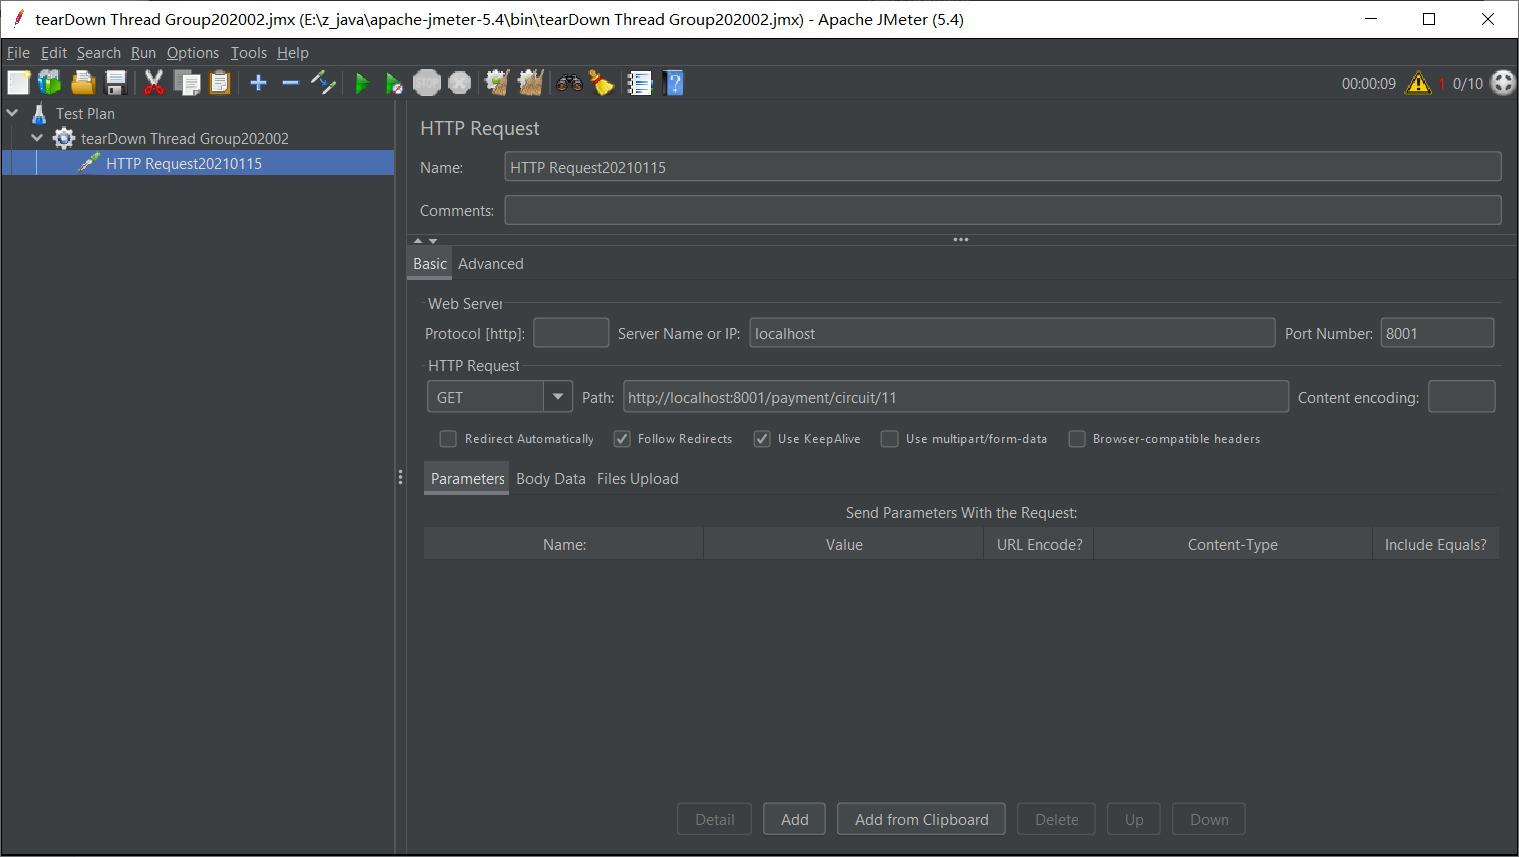Open the Templates icon
The width and height of the screenshot is (1519, 857).
click(x=49, y=83)
